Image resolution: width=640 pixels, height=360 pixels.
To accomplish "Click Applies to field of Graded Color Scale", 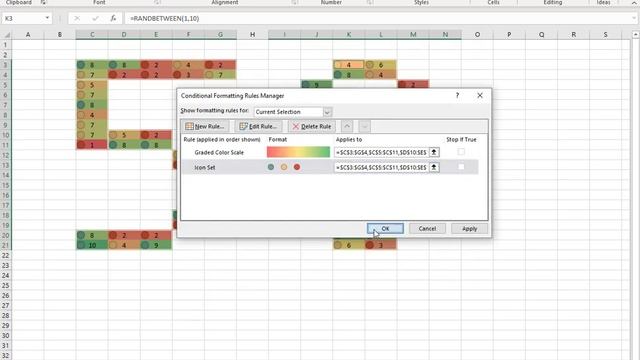I will click(x=381, y=152).
